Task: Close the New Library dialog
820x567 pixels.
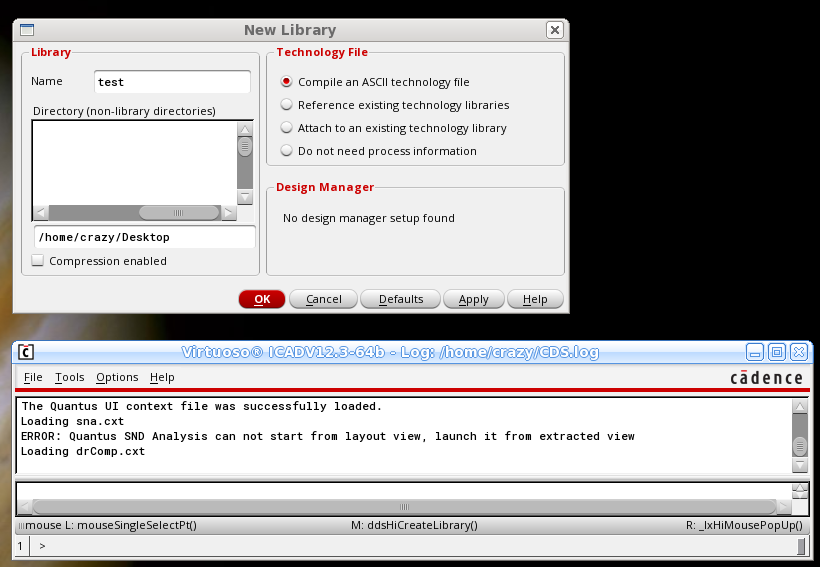Action: coord(555,30)
